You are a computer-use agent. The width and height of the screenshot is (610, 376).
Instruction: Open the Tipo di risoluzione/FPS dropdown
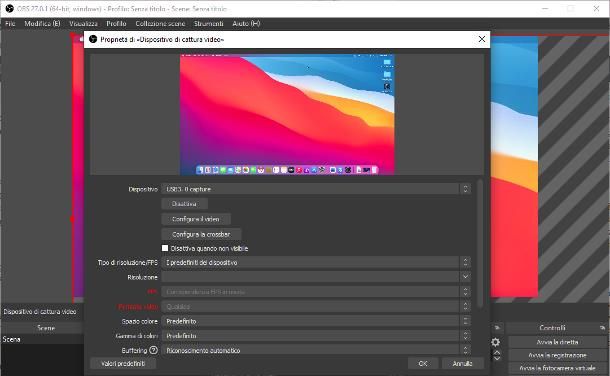point(316,262)
